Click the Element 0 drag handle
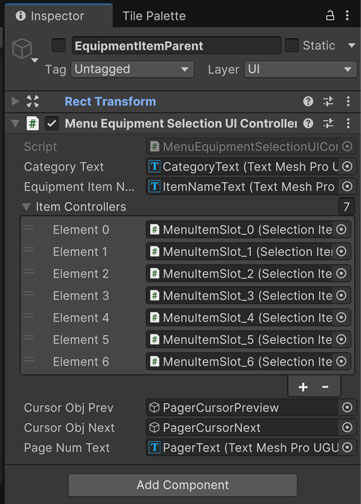This screenshot has height=504, width=361. [x=29, y=228]
